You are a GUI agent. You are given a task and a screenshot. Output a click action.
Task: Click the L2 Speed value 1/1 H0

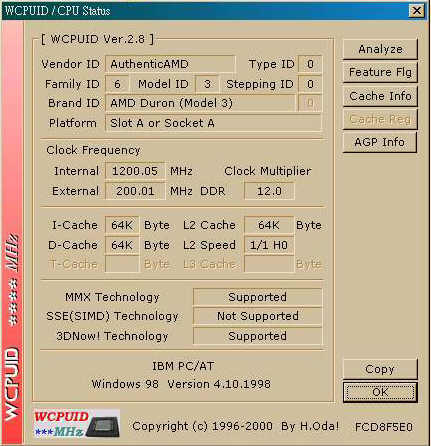coord(269,245)
